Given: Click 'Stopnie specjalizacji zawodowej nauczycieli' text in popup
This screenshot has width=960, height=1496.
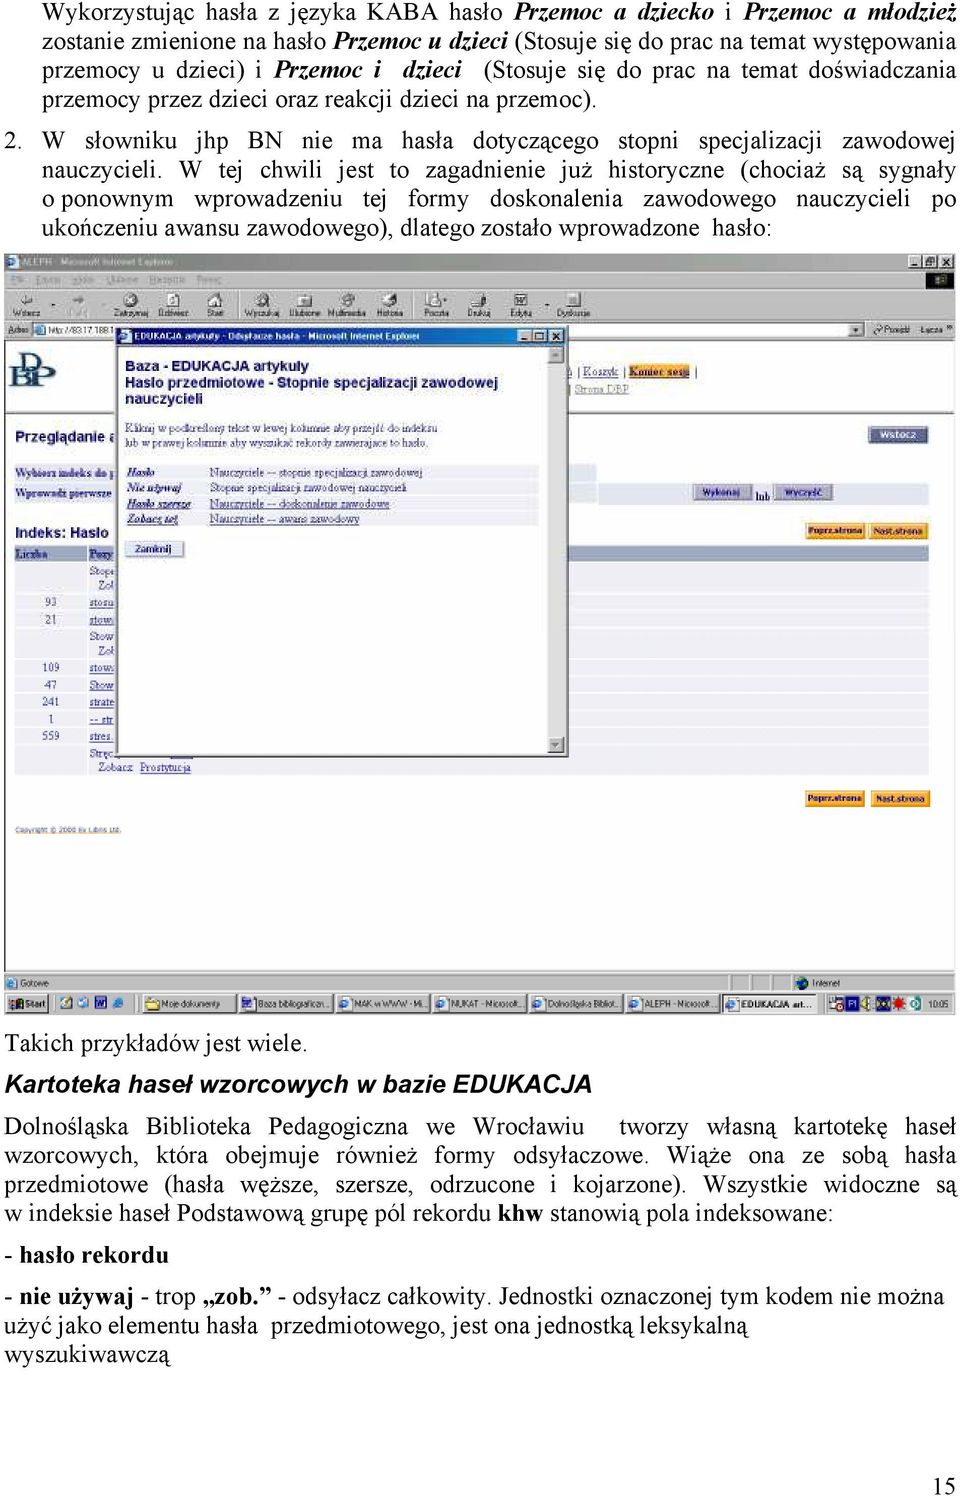Looking at the screenshot, I should click(x=308, y=488).
